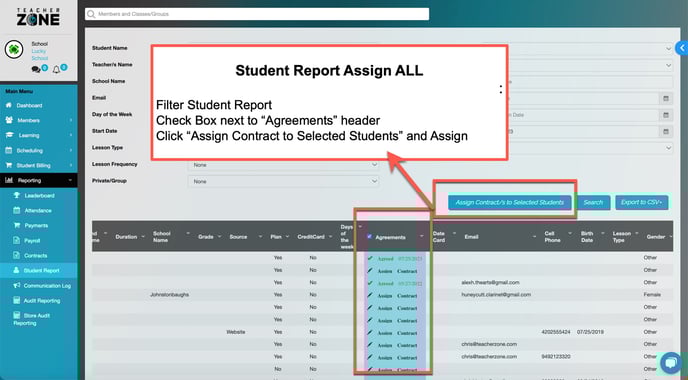This screenshot has height=380, width=688.
Task: Open the Source column filter arrow
Action: 260,237
